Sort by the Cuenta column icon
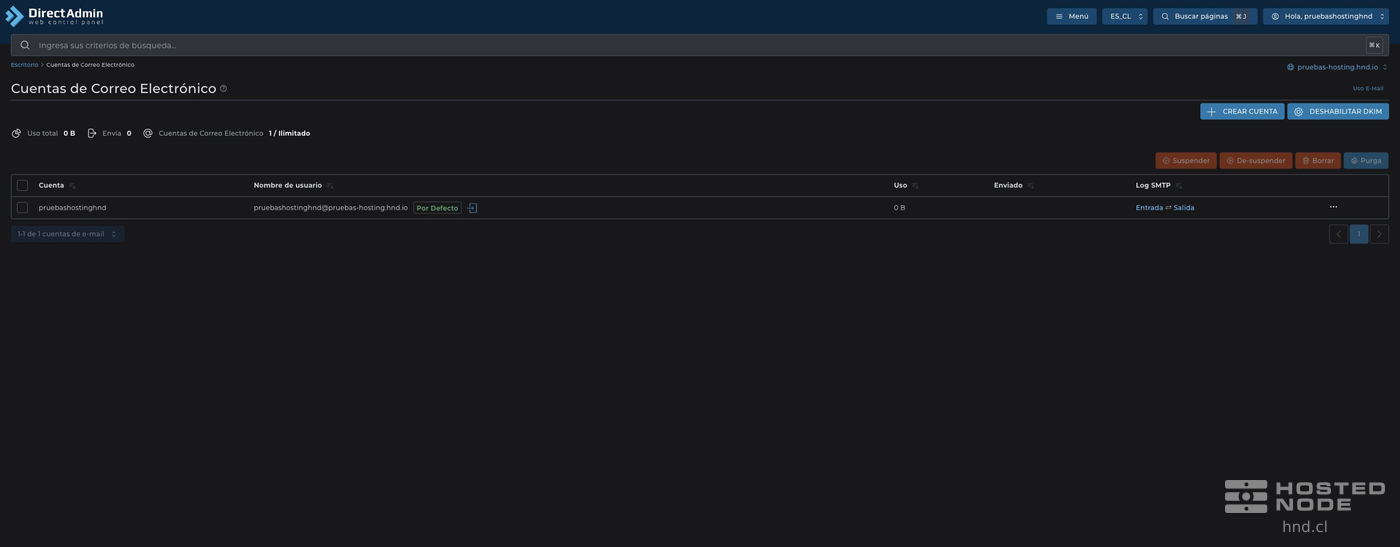 (x=72, y=186)
